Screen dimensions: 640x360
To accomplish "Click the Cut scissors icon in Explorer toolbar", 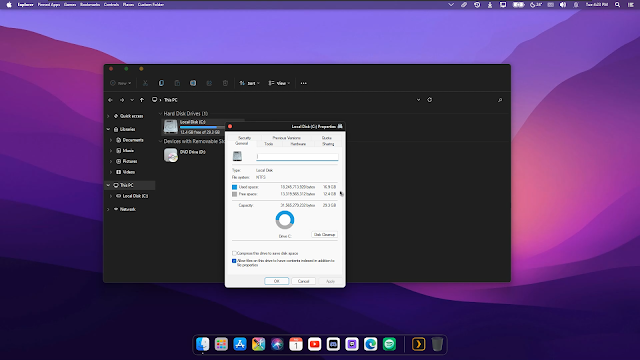I will (145, 83).
